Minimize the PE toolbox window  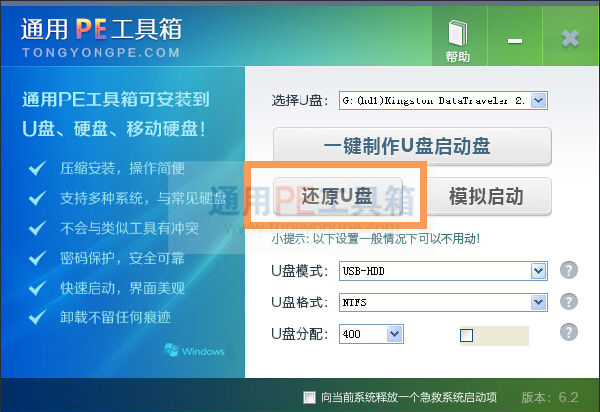click(x=515, y=40)
